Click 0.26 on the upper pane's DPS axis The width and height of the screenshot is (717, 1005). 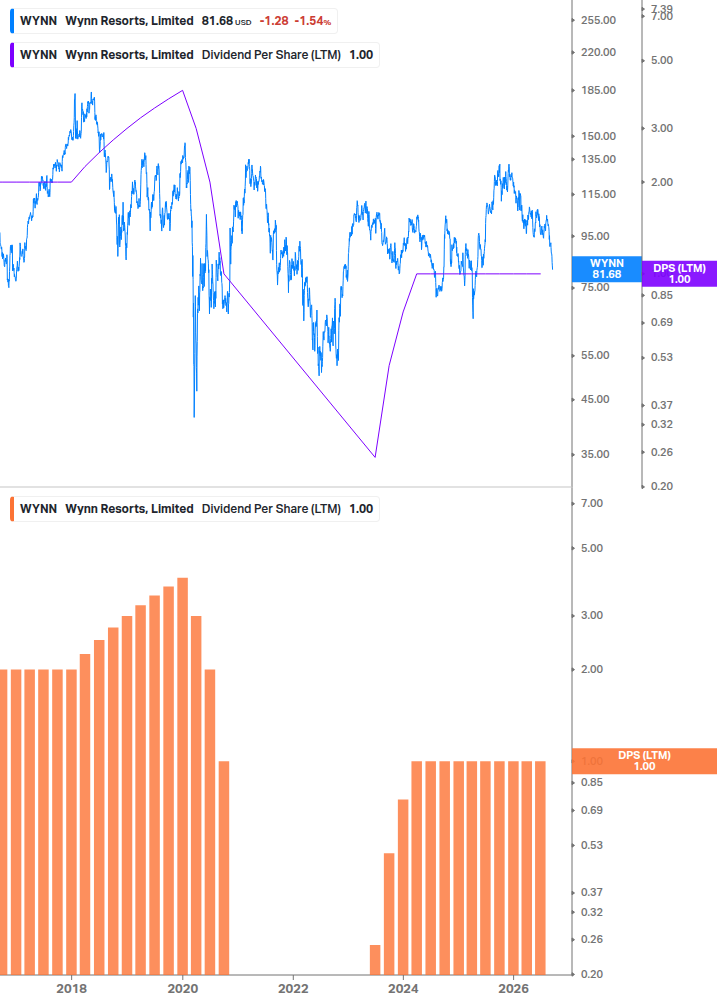point(662,453)
